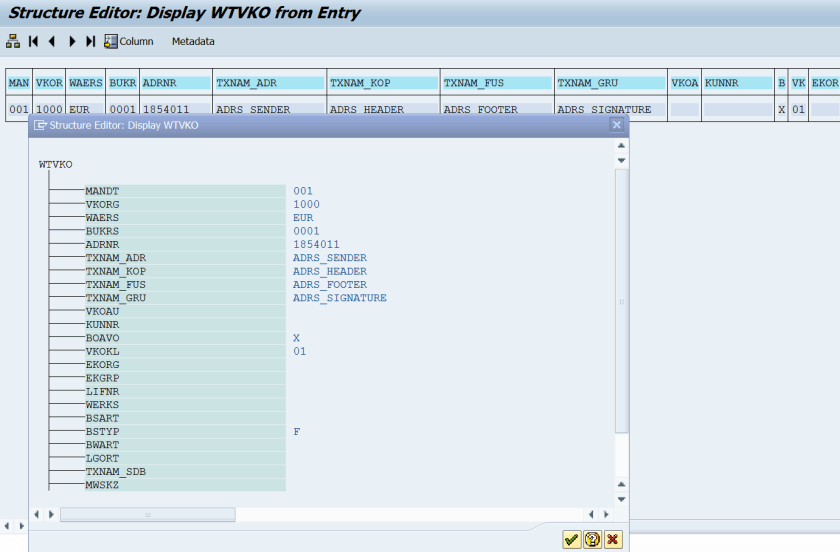The width and height of the screenshot is (840, 552).
Task: Go to the previous entry
Action: (51, 41)
